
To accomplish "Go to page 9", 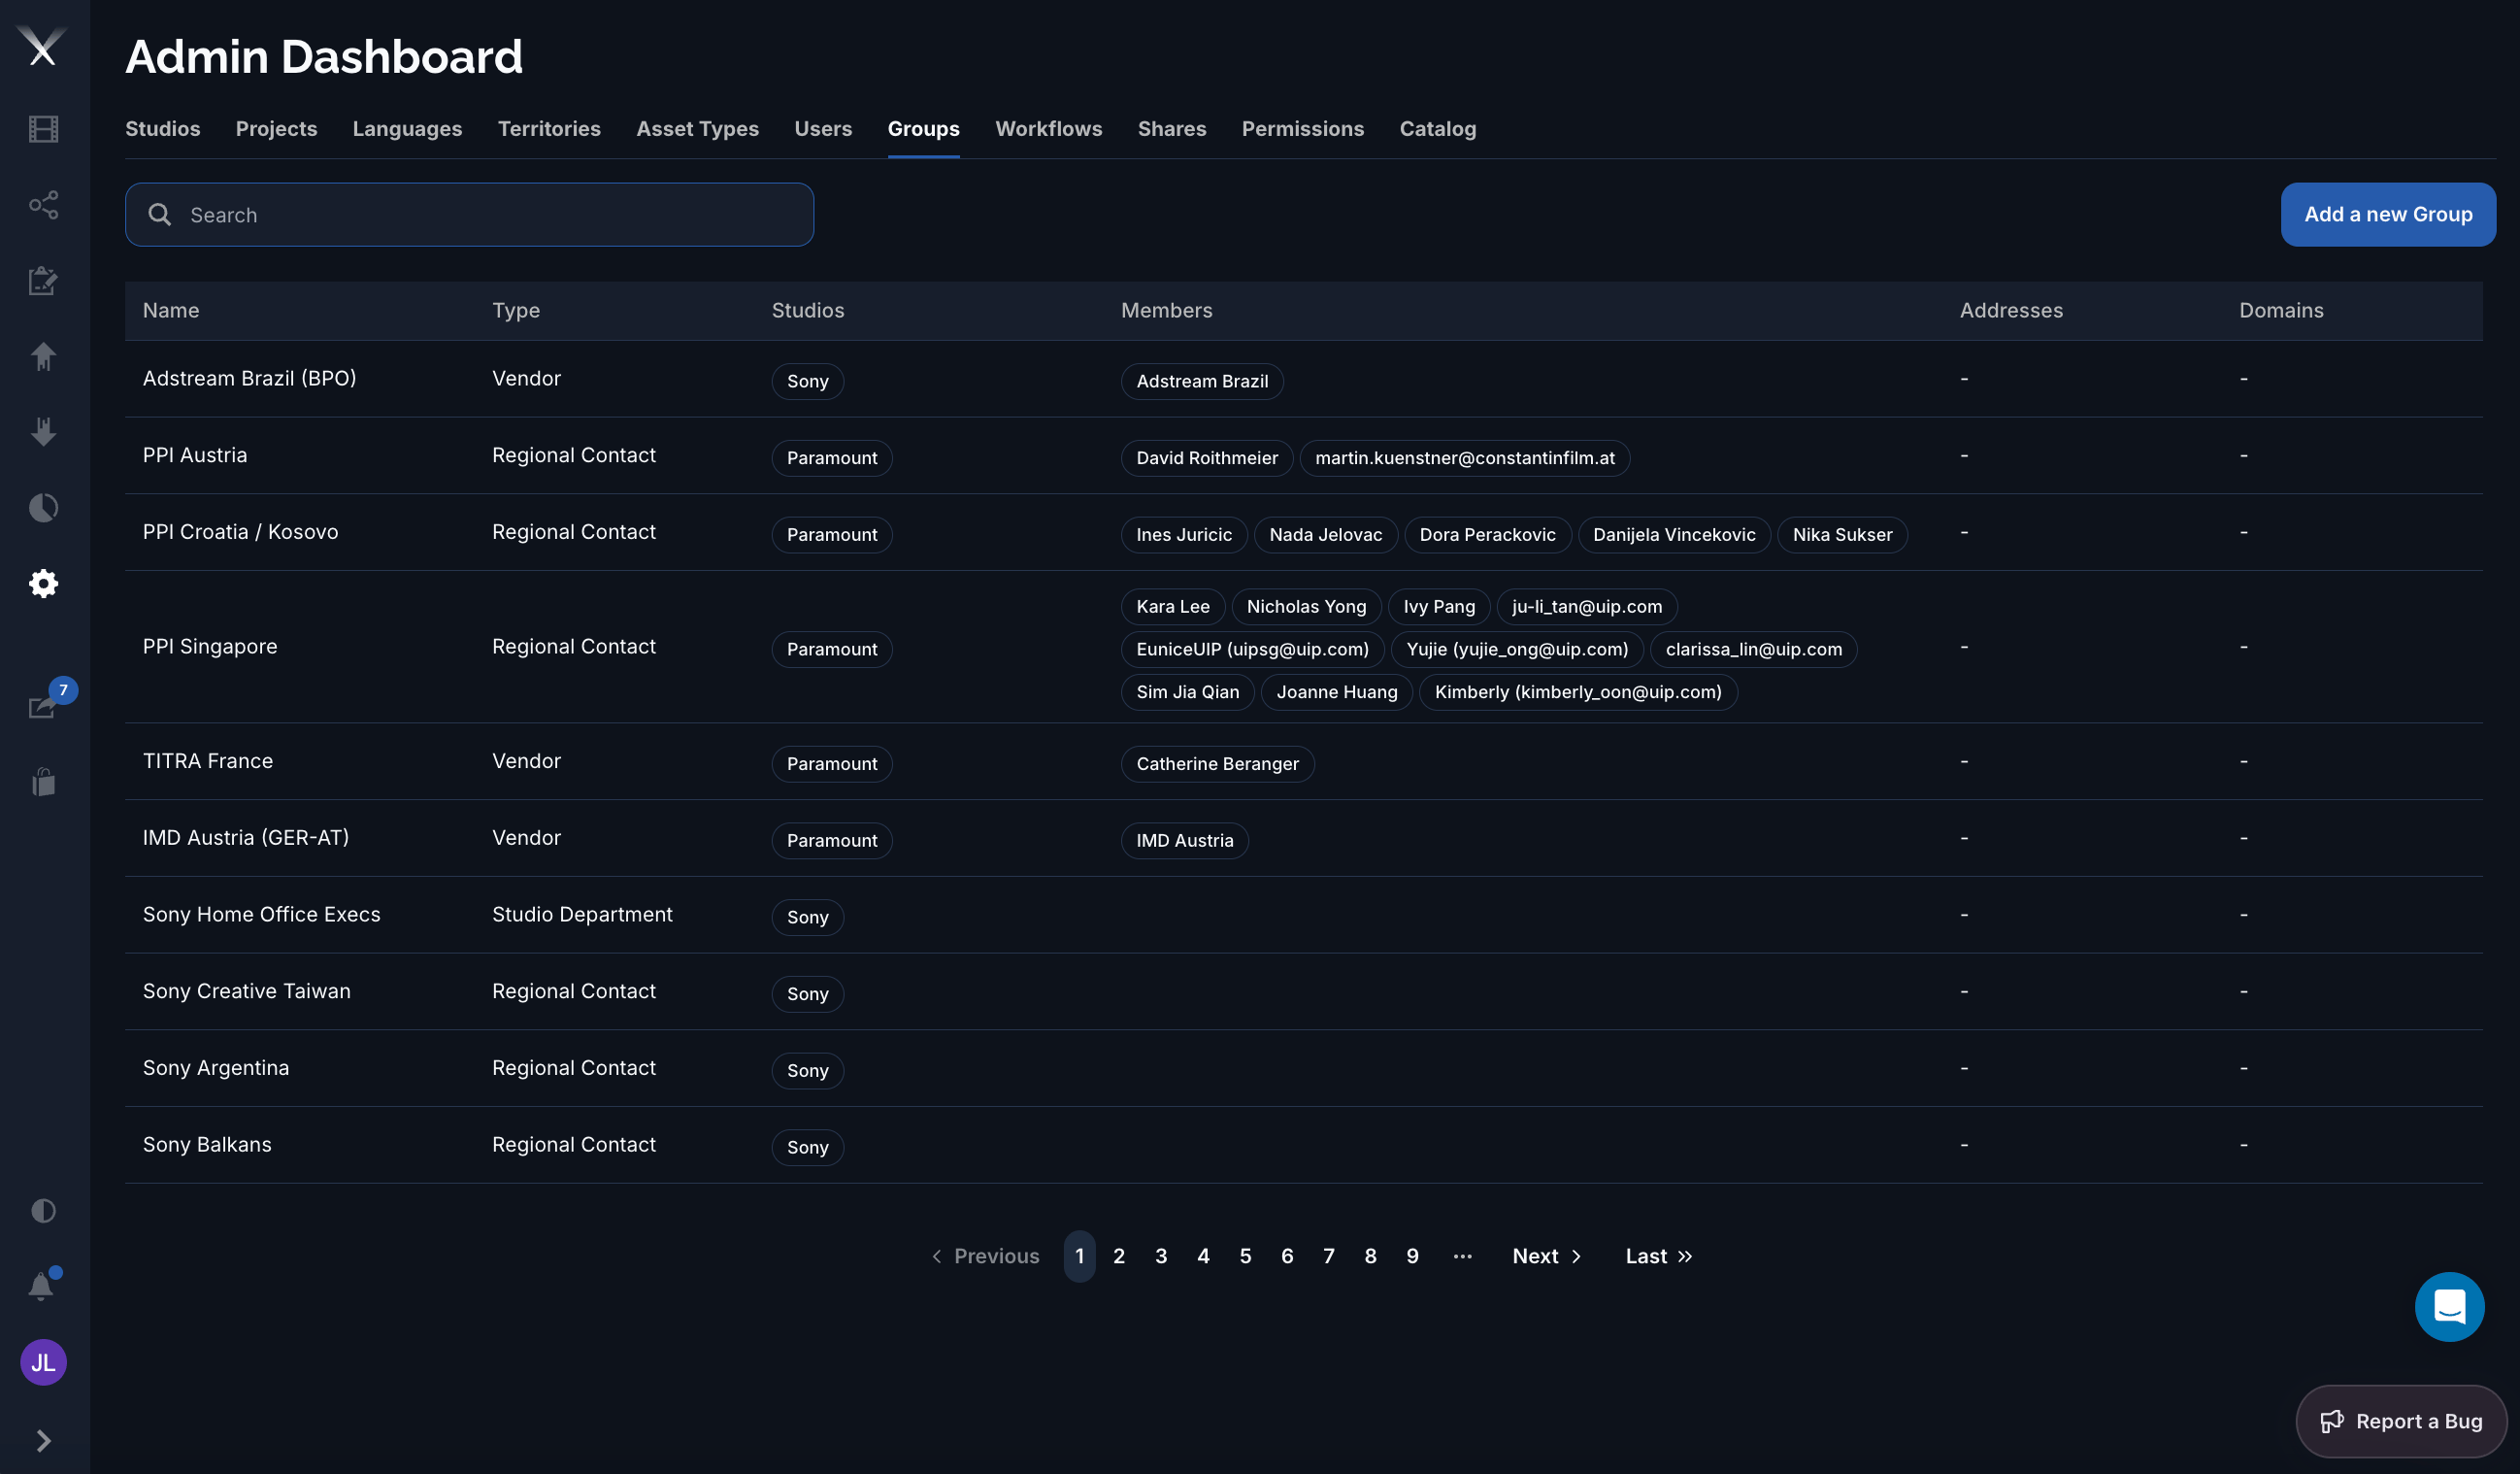I will tap(1412, 1256).
